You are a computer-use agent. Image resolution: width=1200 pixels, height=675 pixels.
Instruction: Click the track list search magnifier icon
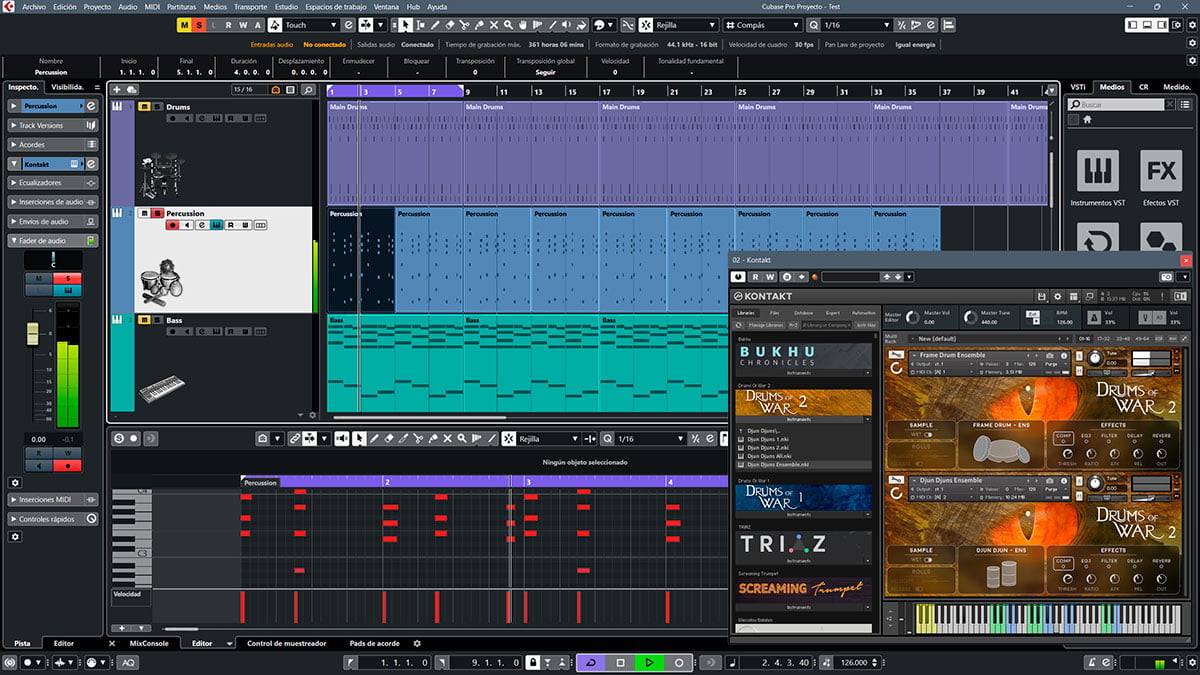[308, 90]
